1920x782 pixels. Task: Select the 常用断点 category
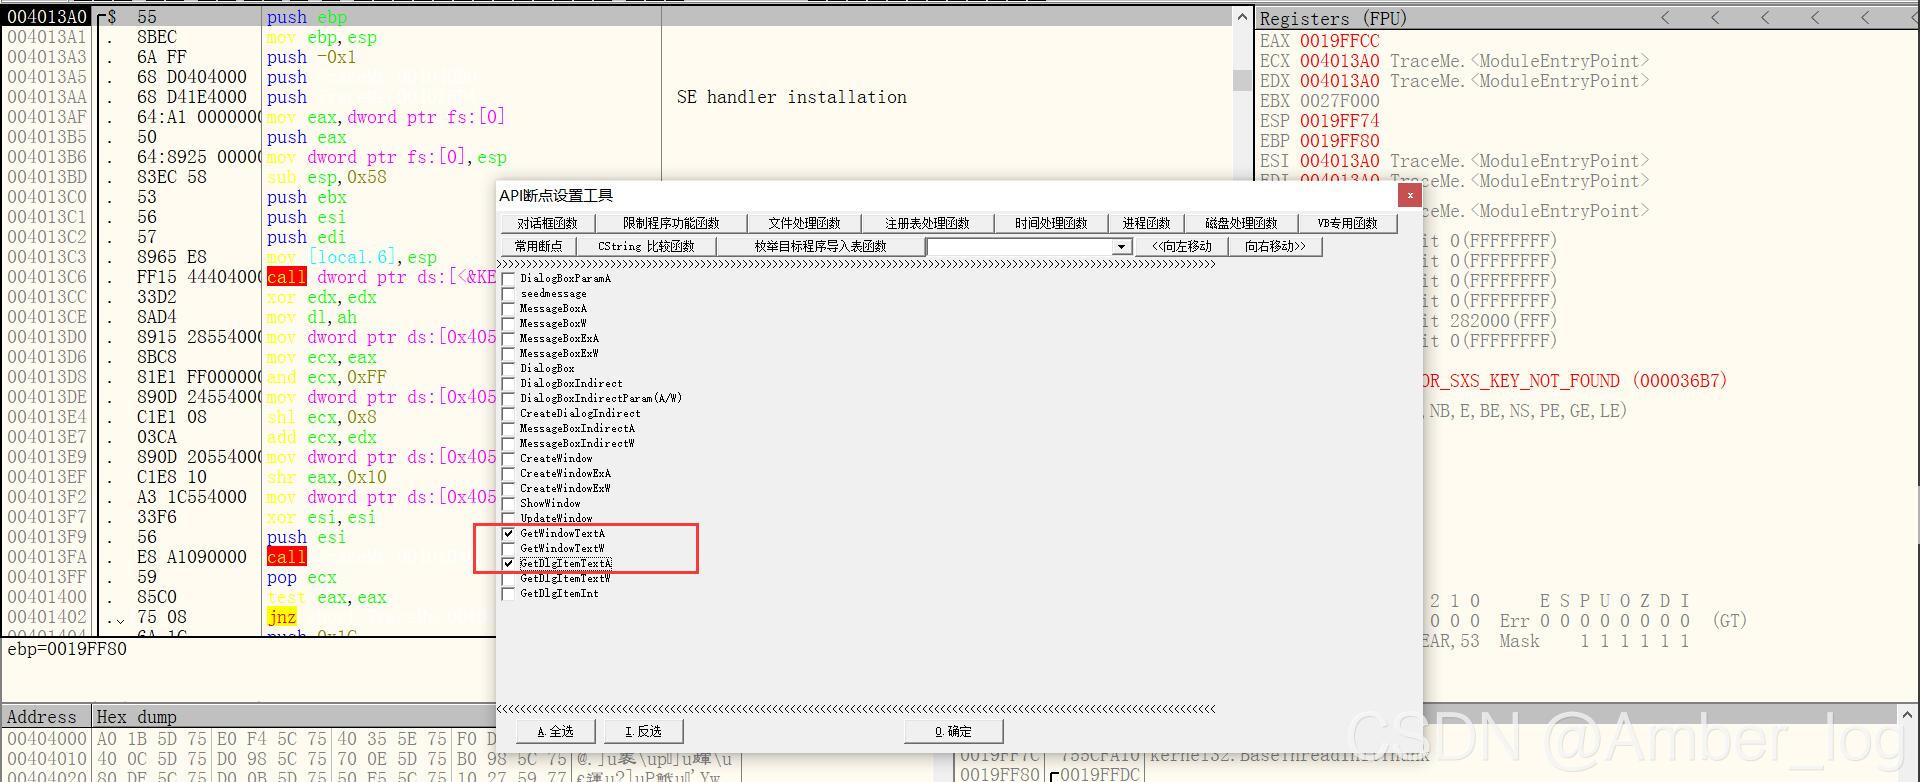(538, 246)
